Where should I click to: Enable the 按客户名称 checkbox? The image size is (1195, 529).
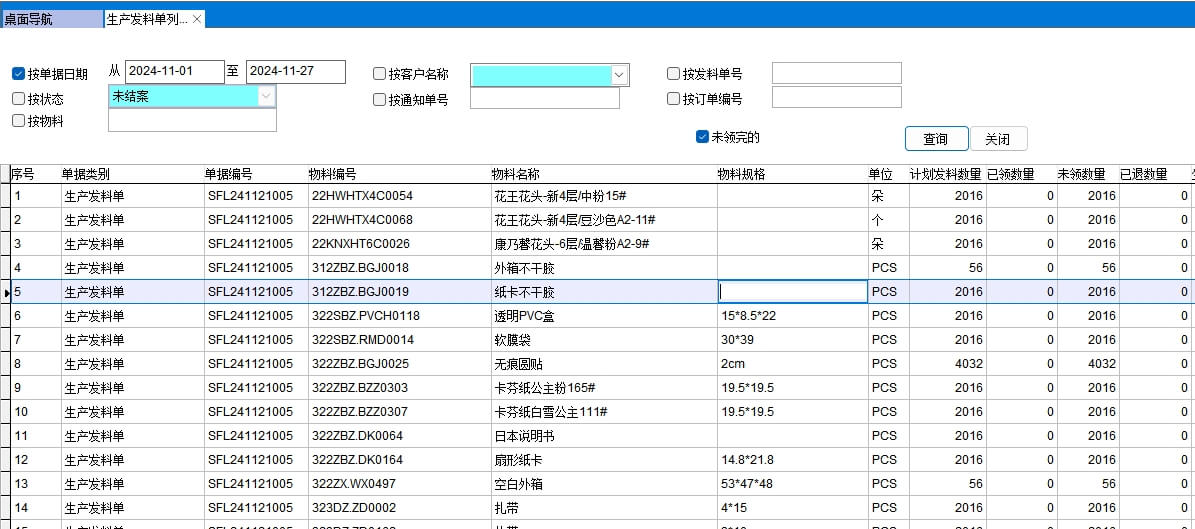pyautogui.click(x=380, y=74)
